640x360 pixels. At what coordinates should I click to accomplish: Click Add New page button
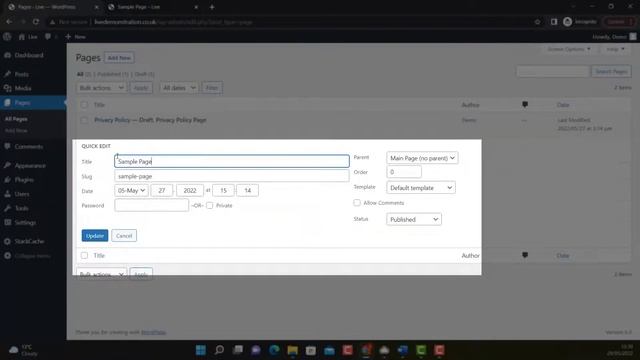pos(119,58)
